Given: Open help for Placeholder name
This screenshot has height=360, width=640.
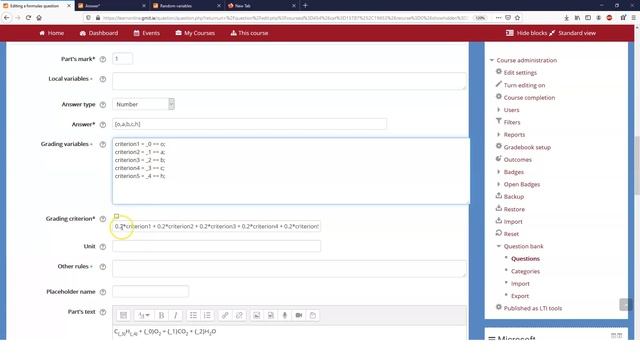Looking at the screenshot, I should coord(103,292).
